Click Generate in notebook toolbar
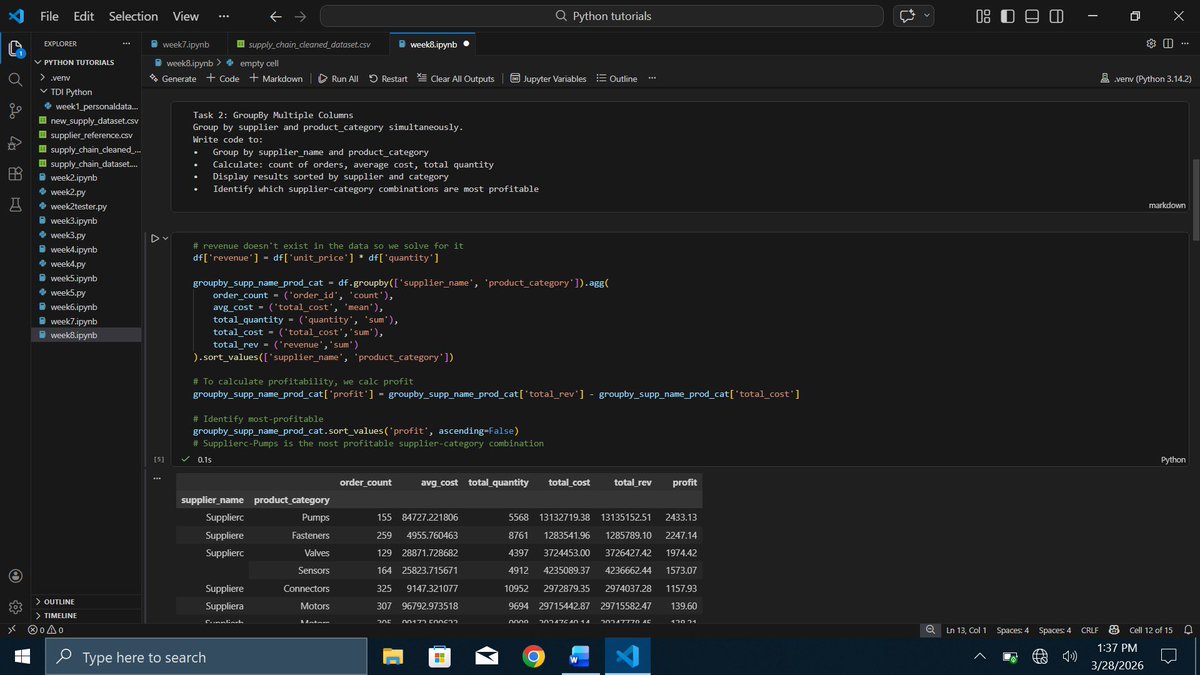Screen dimensions: 1200x675 point(173,78)
